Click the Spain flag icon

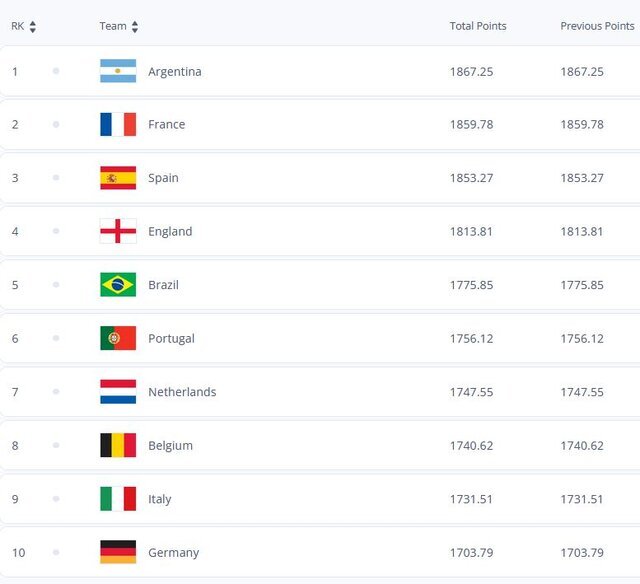(x=118, y=178)
